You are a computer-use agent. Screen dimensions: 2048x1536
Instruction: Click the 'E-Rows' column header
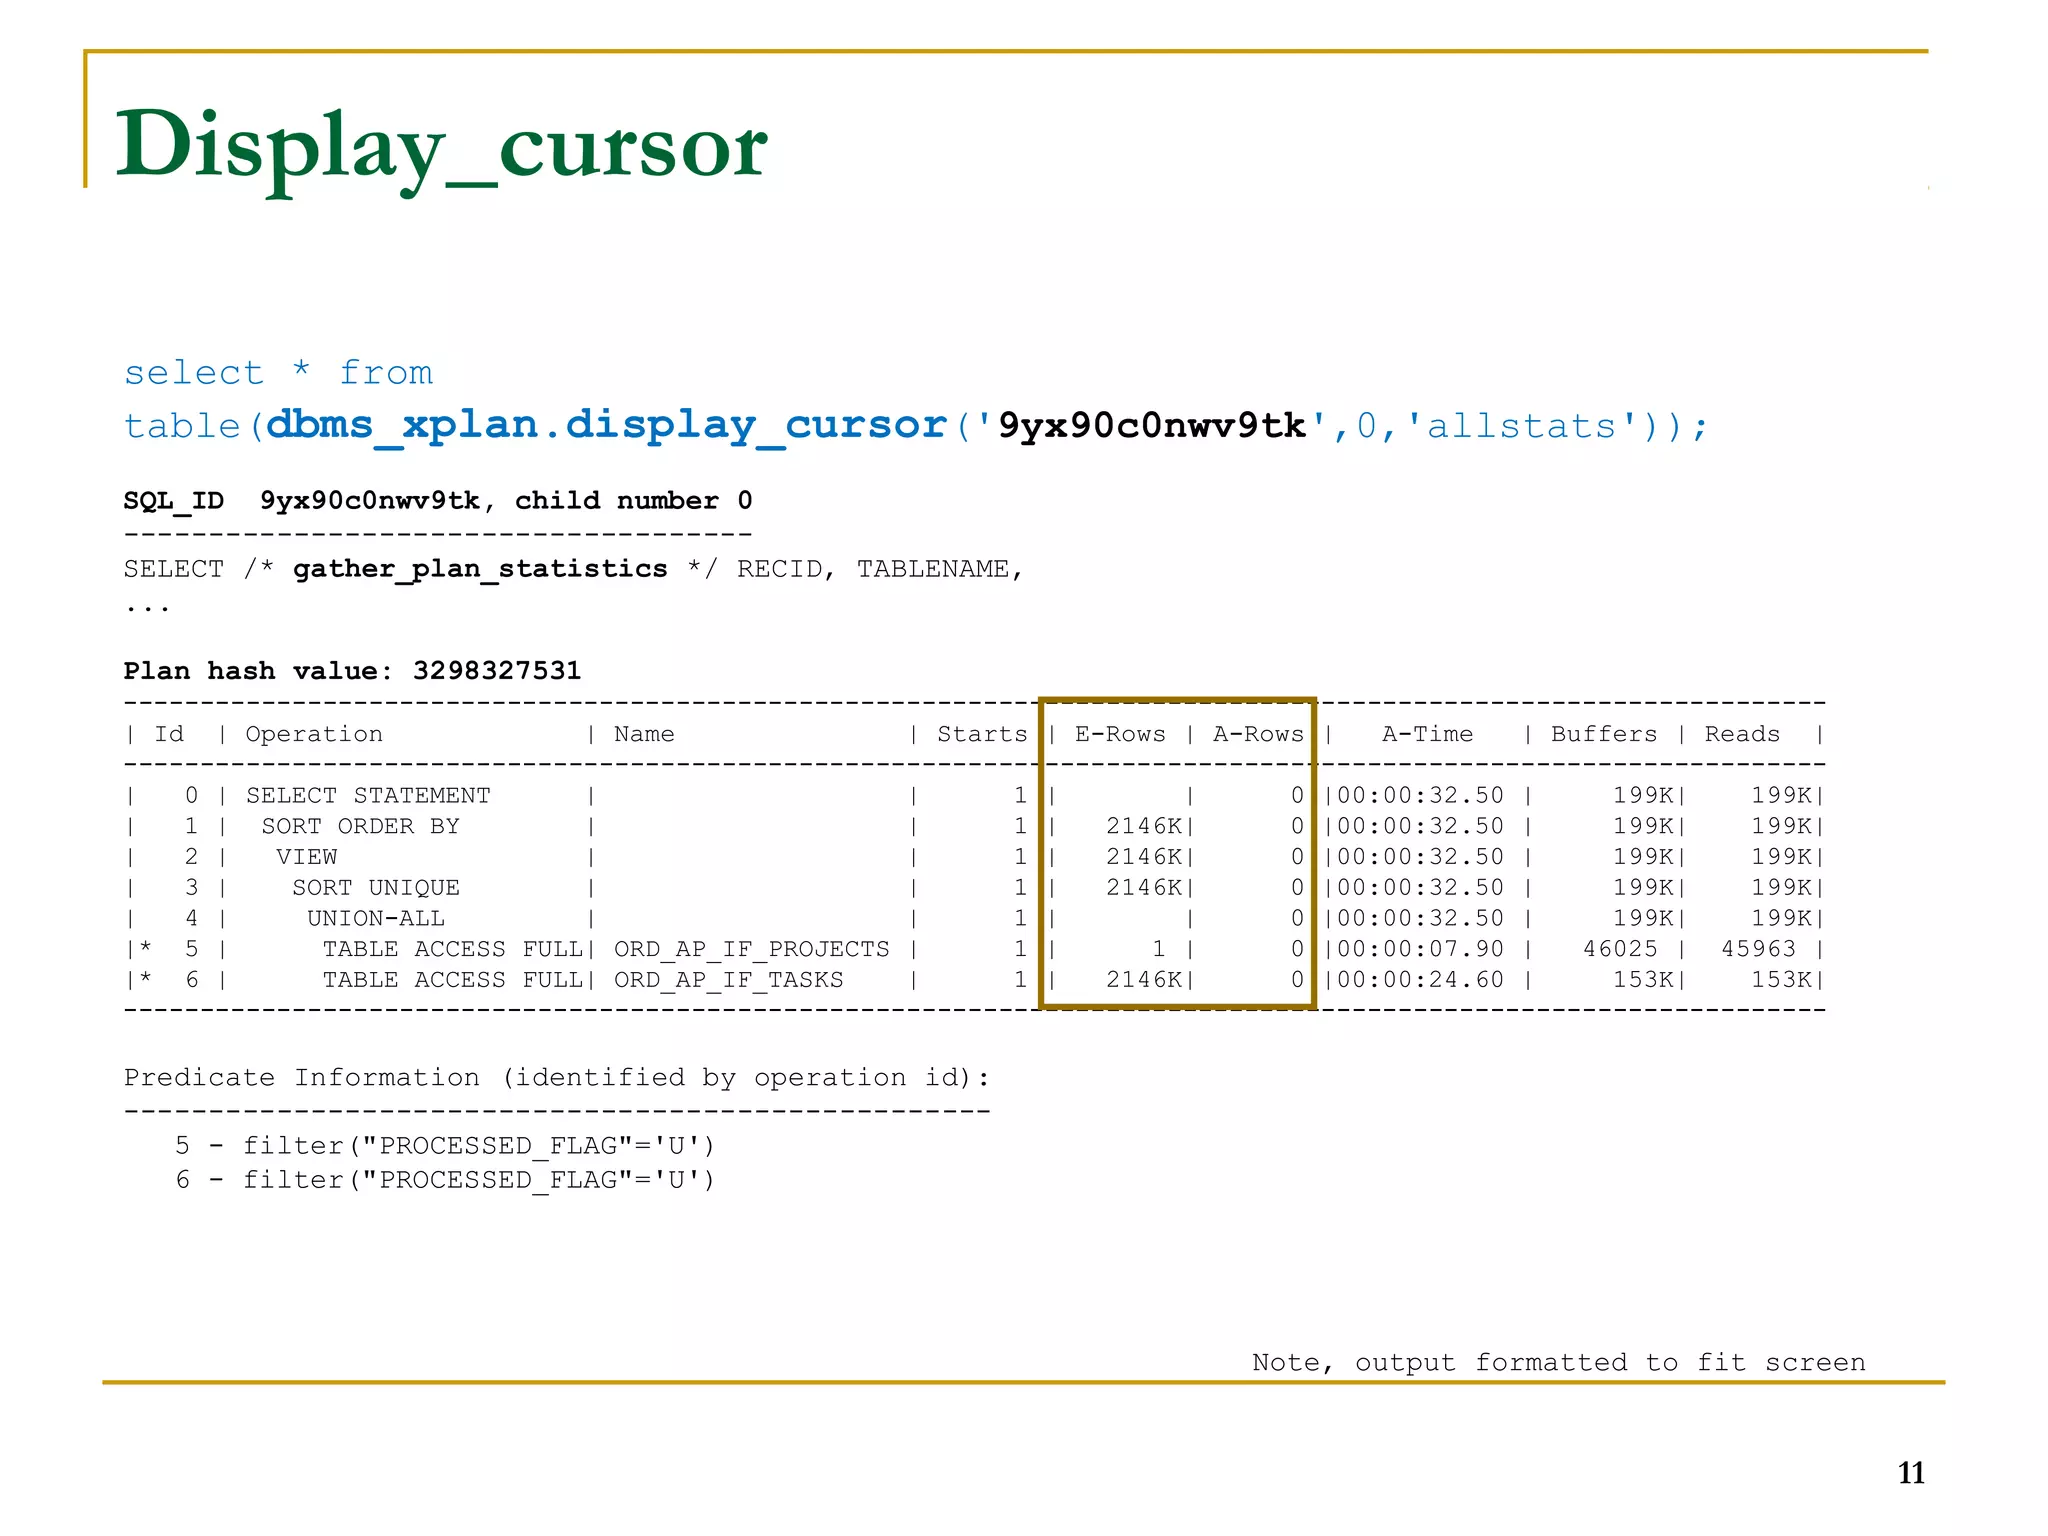click(x=1120, y=735)
